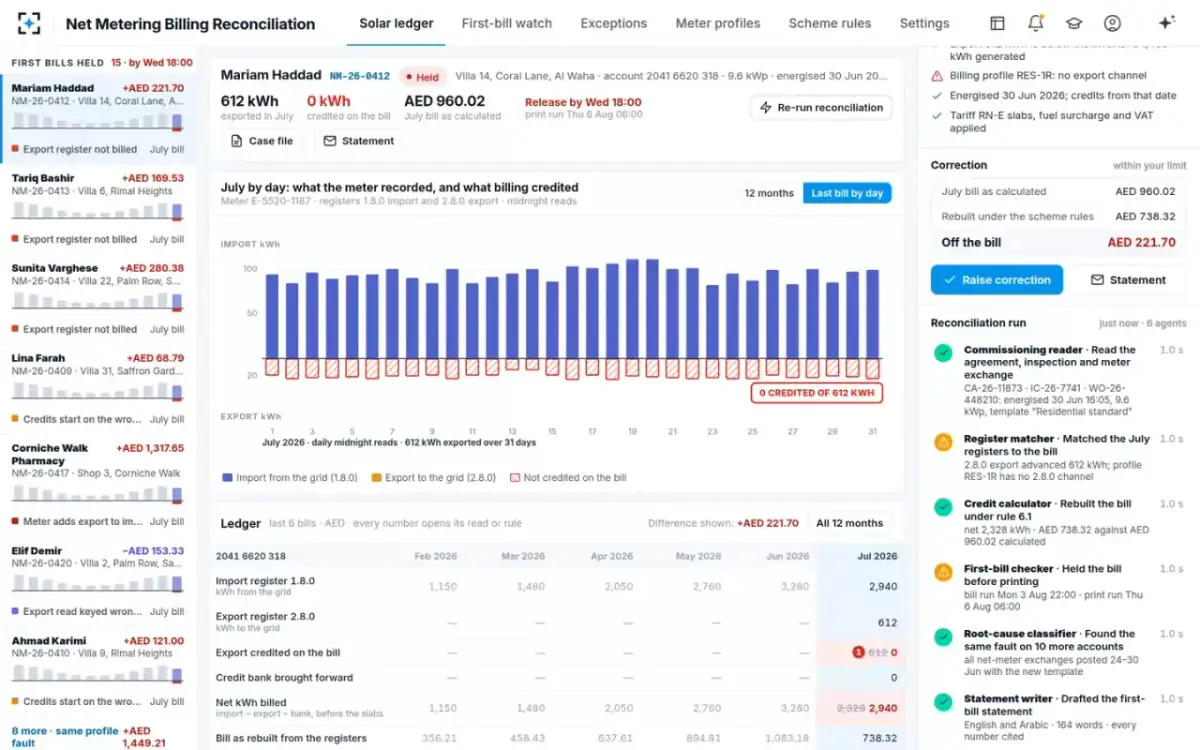Open the Exceptions tab
1200x750 pixels.
point(614,23)
